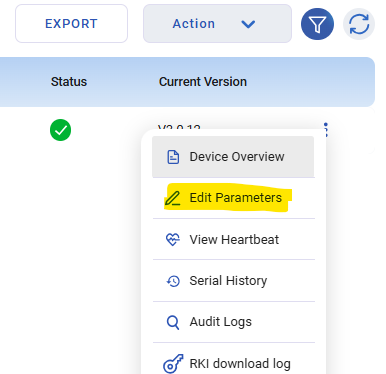Image resolution: width=386 pixels, height=374 pixels.
Task: Click the RKI download log key icon
Action: [x=173, y=363]
